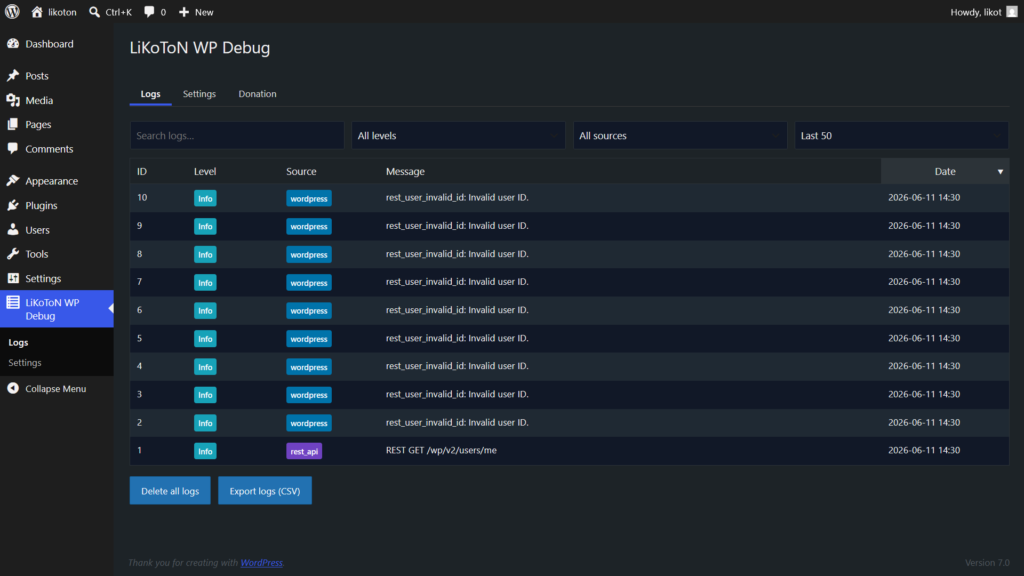This screenshot has height=576, width=1024.
Task: Click the wordpress source badge in row 9
Action: (x=309, y=227)
